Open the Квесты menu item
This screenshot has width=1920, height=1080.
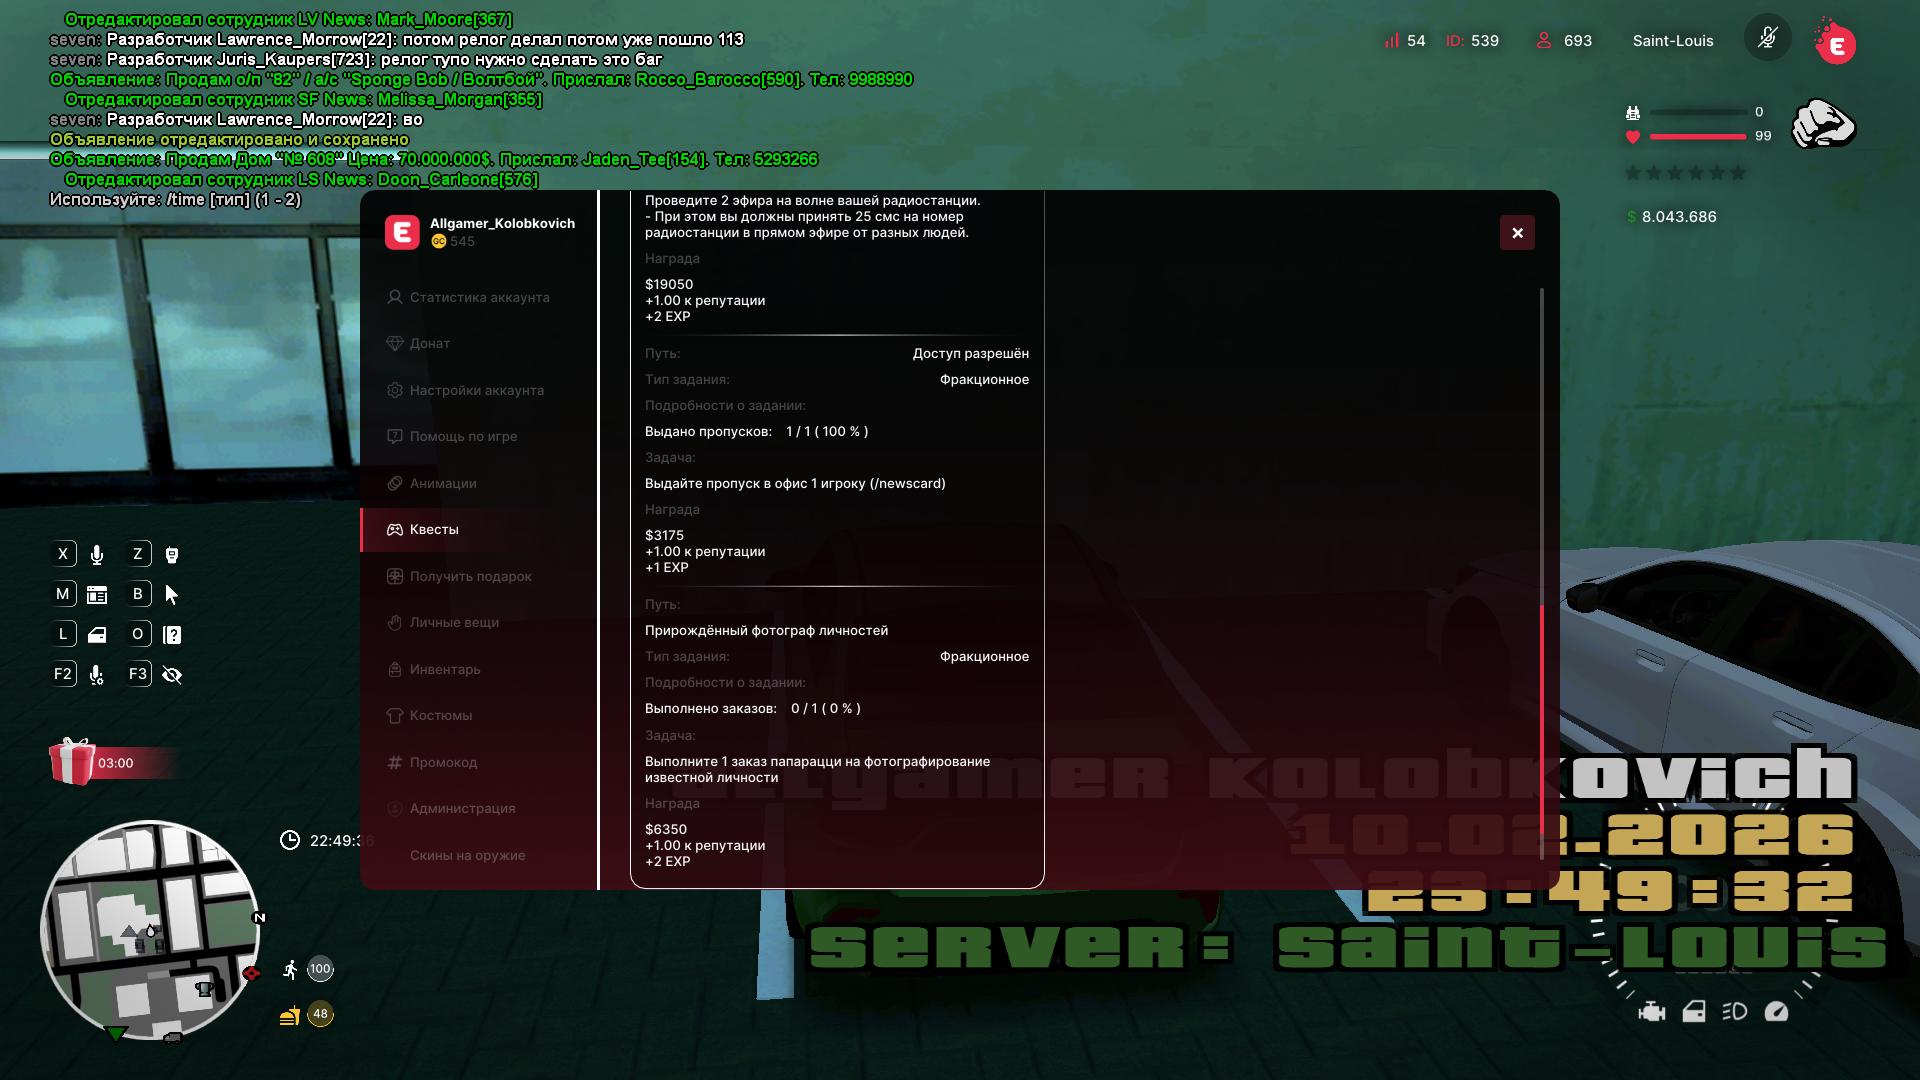pos(434,530)
